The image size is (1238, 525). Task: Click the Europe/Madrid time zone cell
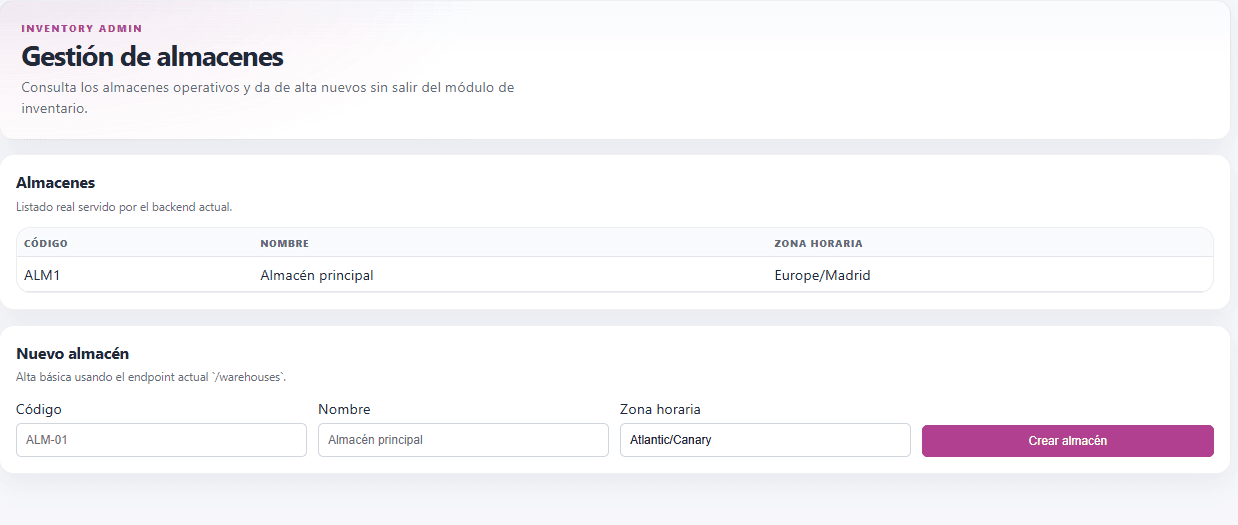822,275
